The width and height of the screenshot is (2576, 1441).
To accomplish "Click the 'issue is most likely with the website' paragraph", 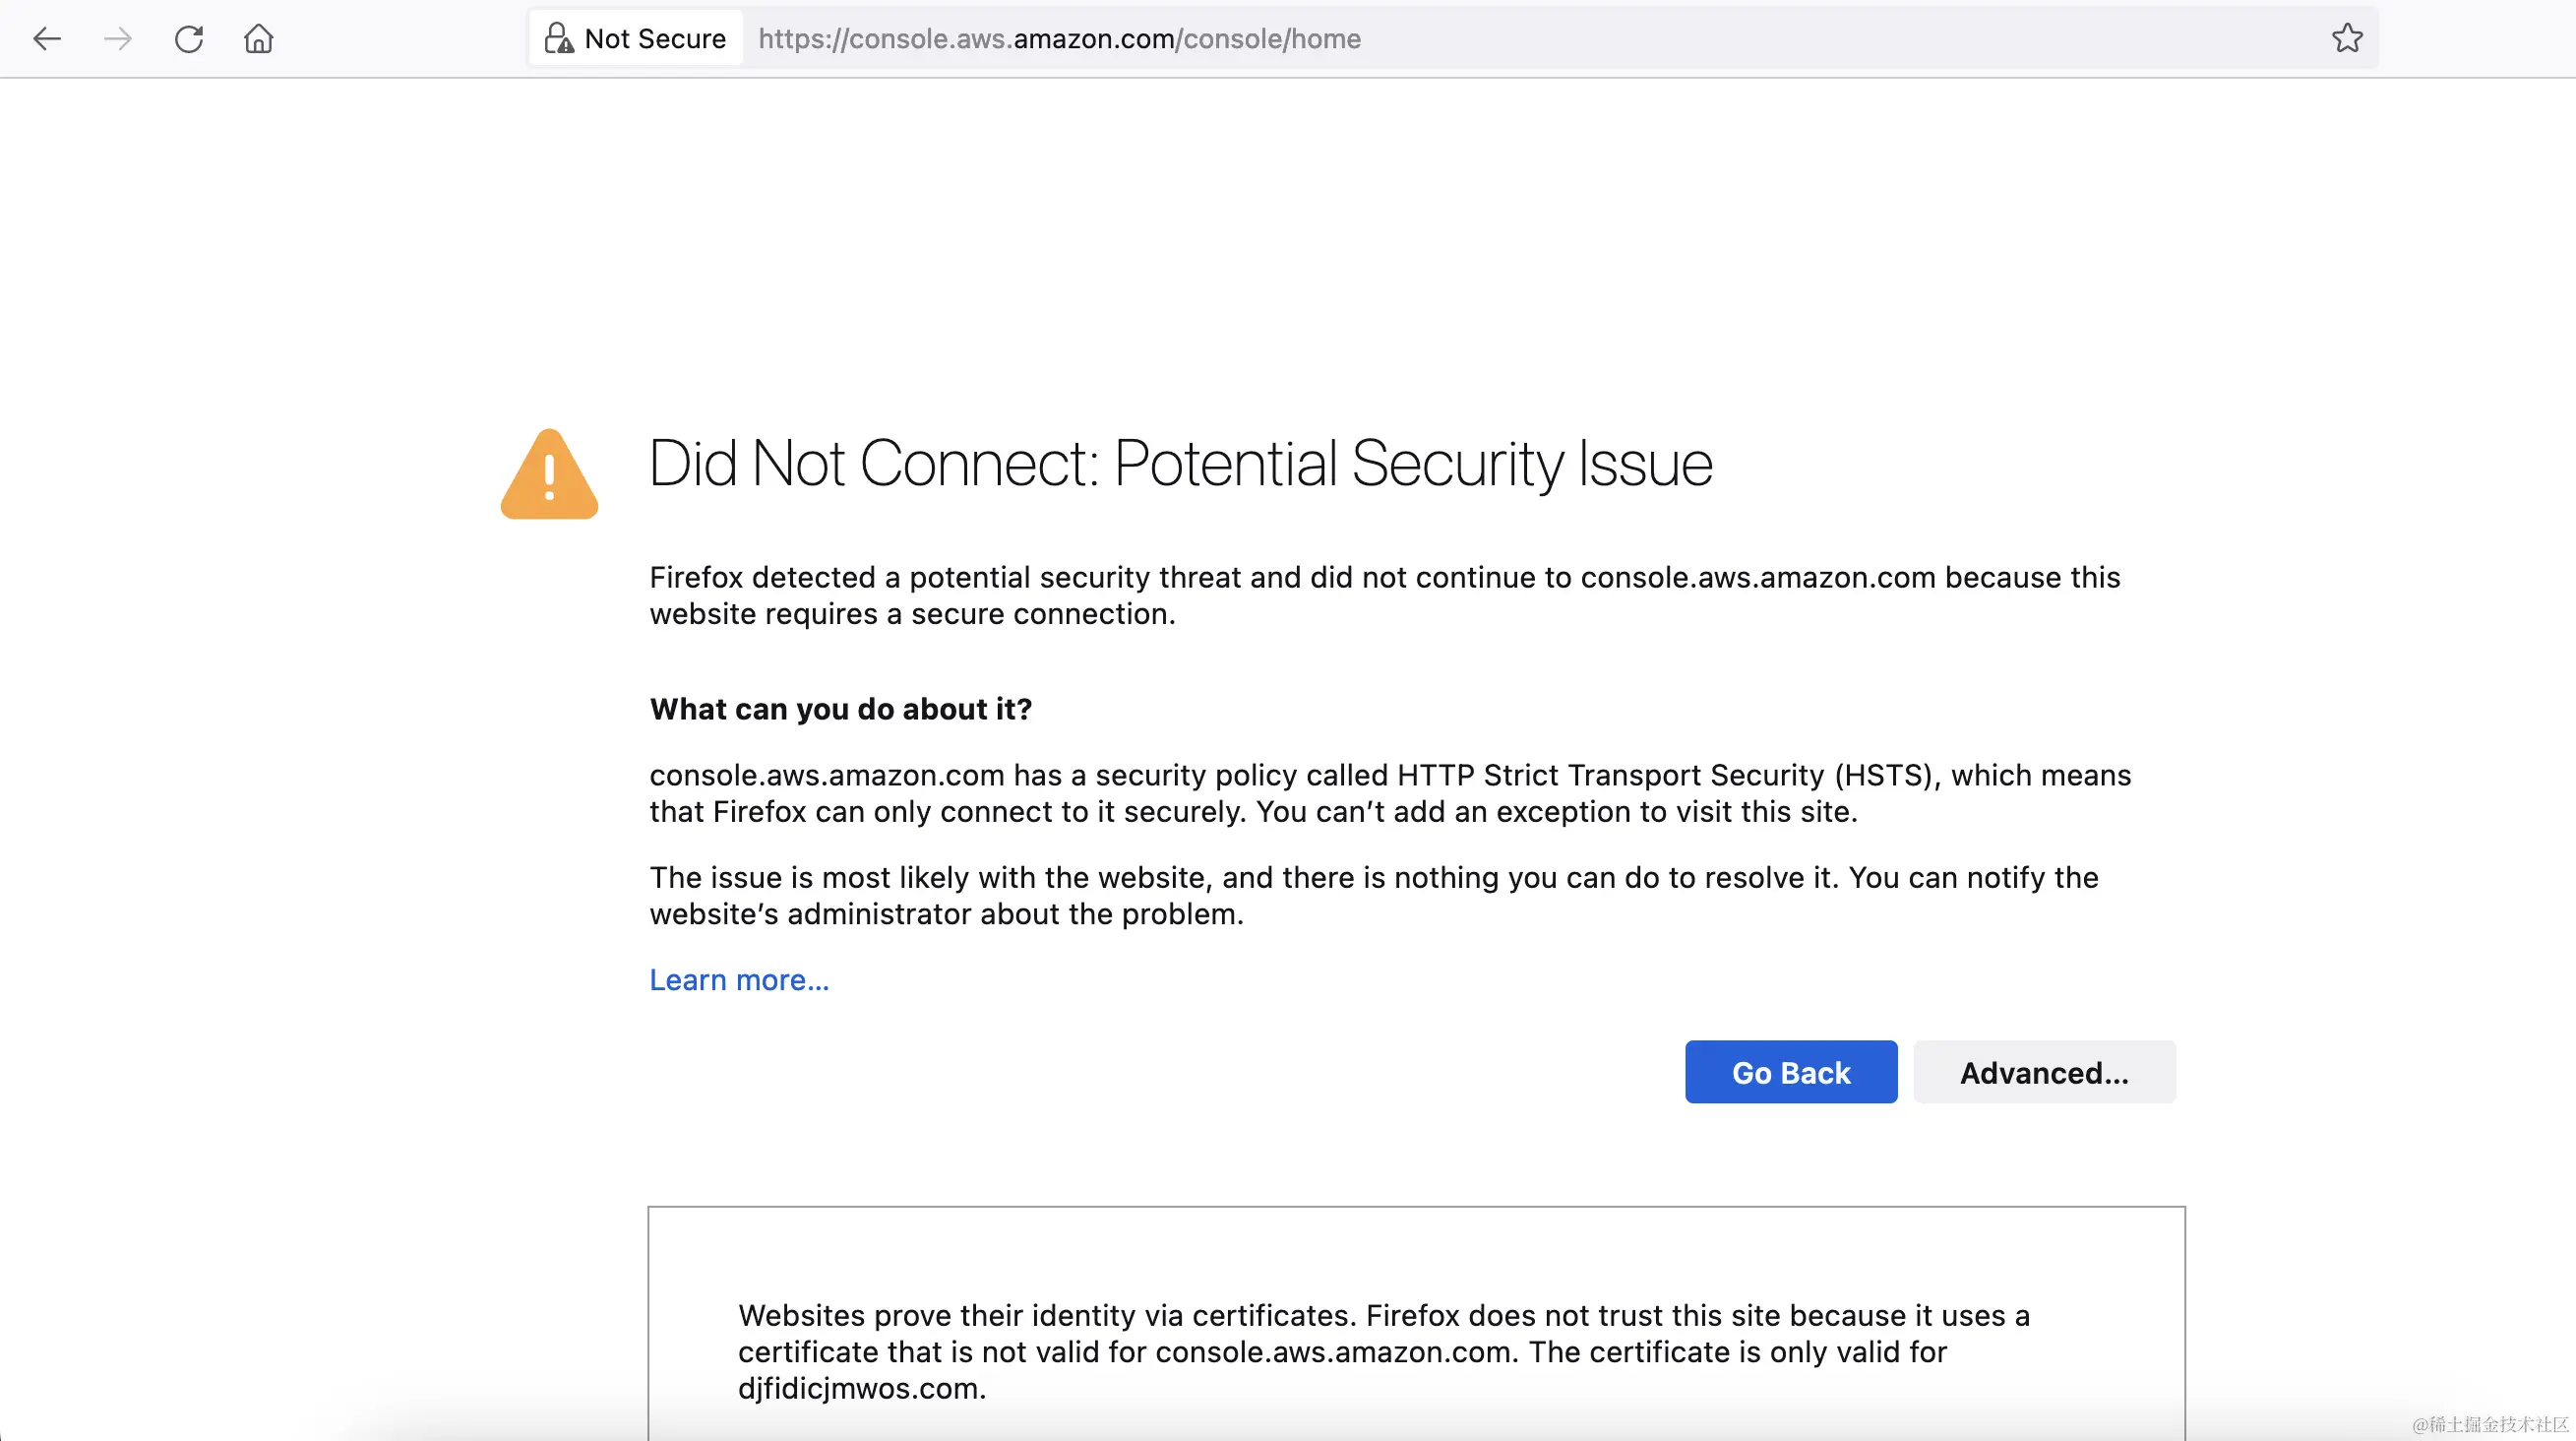I will tap(1374, 895).
